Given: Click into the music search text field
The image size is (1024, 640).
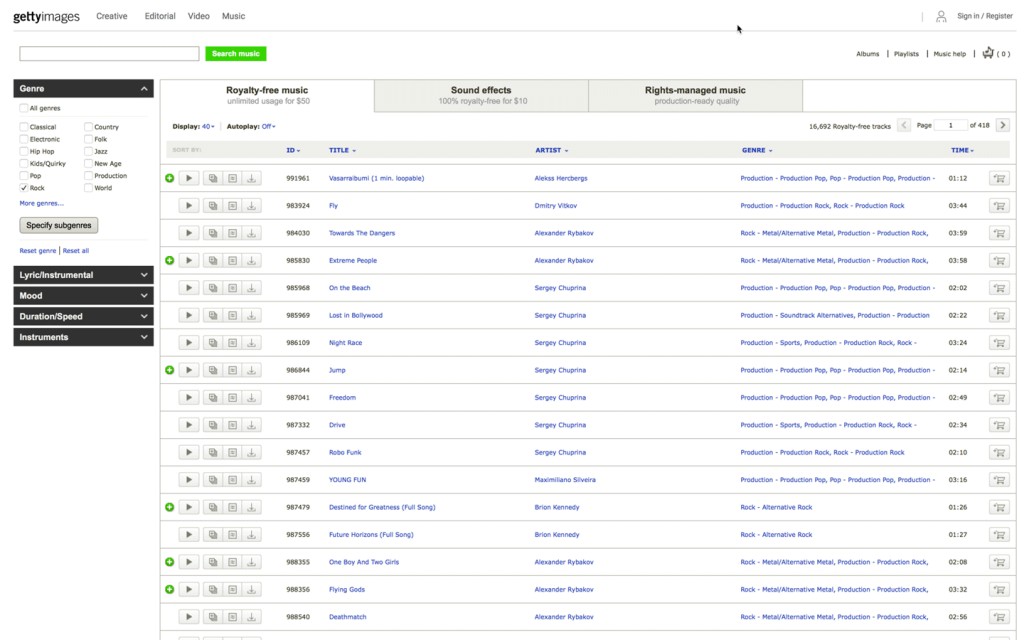Looking at the screenshot, I should [109, 54].
